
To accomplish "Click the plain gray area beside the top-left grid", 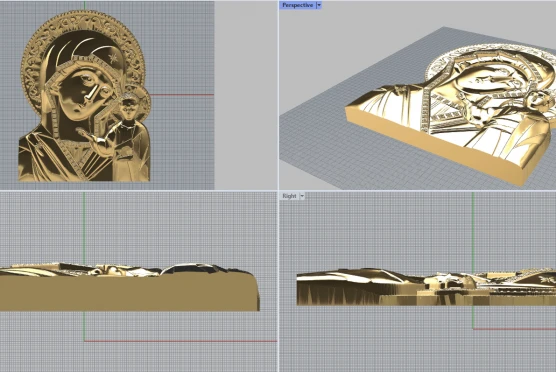I will coord(246,95).
